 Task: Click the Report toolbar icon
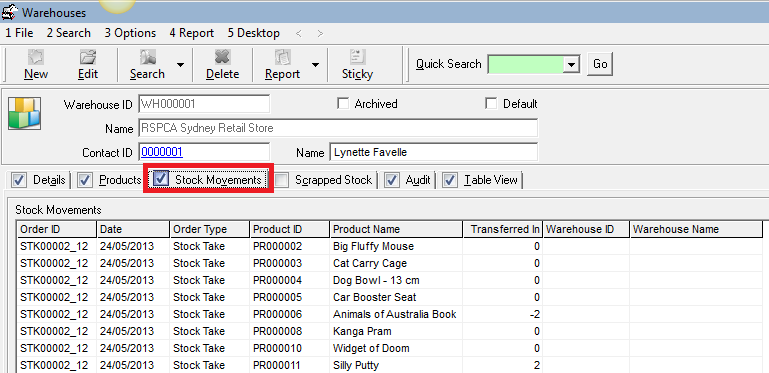tap(282, 57)
